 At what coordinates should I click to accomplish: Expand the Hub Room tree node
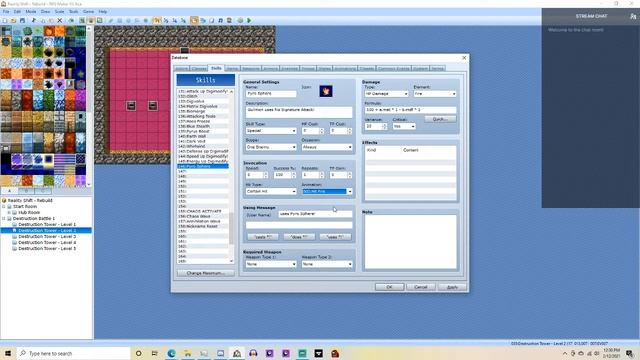point(9,213)
